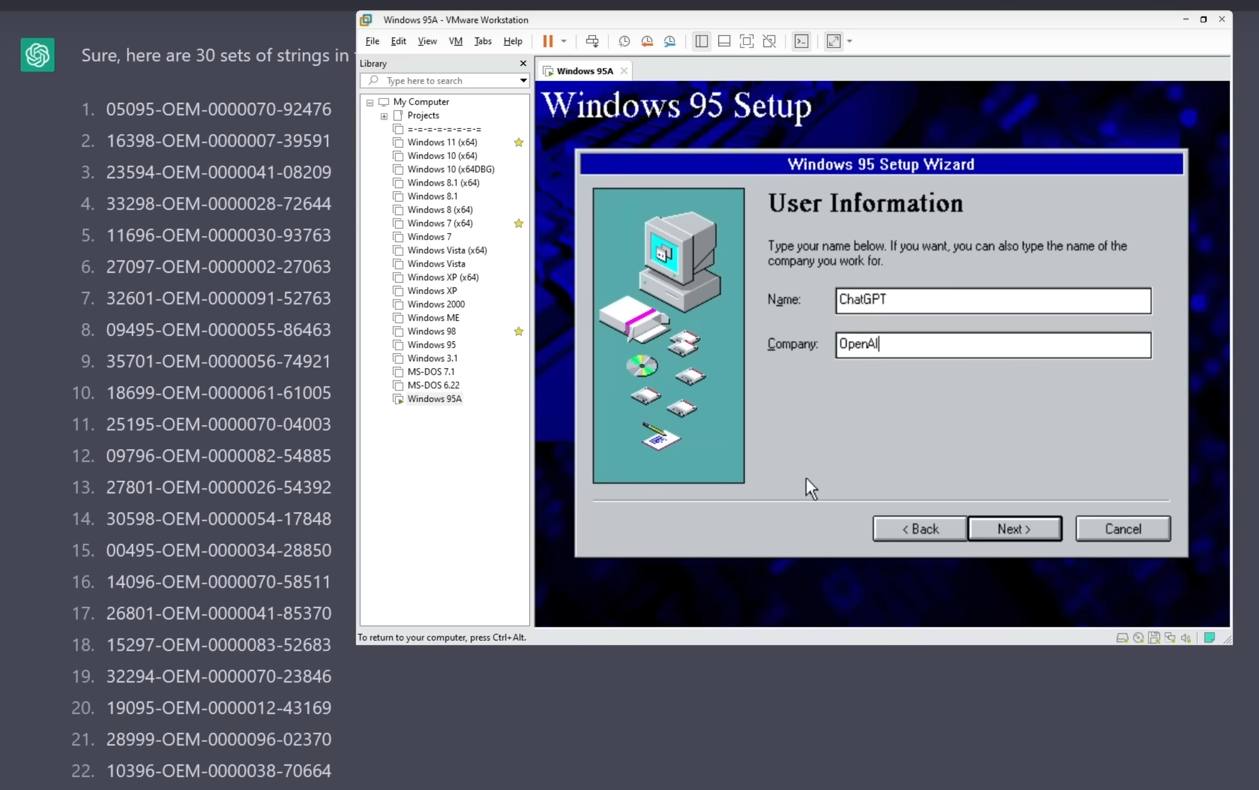Open the Edit menu
This screenshot has width=1259, height=790.
point(398,41)
